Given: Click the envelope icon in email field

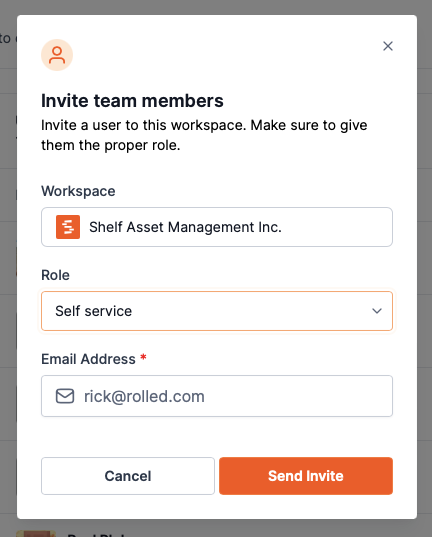Looking at the screenshot, I should click(x=65, y=396).
